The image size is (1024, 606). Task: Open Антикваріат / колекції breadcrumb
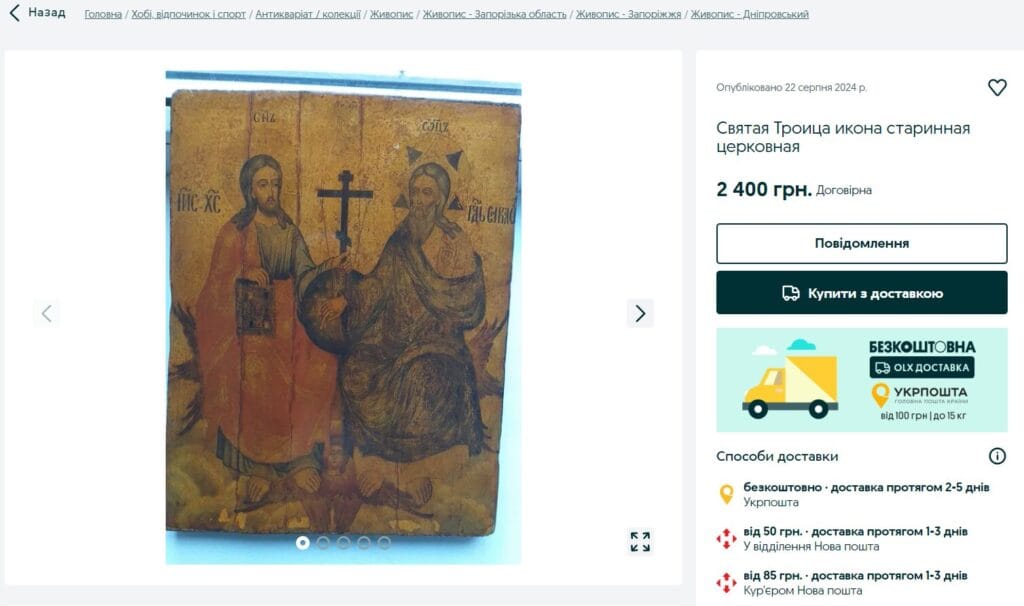(x=308, y=14)
